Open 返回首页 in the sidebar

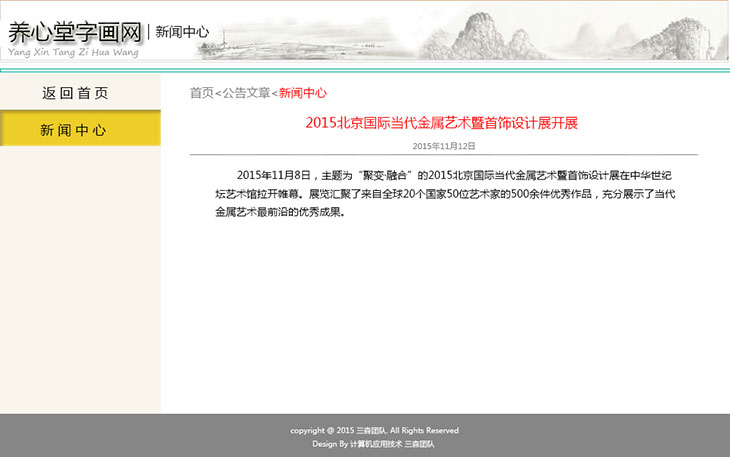[76, 93]
